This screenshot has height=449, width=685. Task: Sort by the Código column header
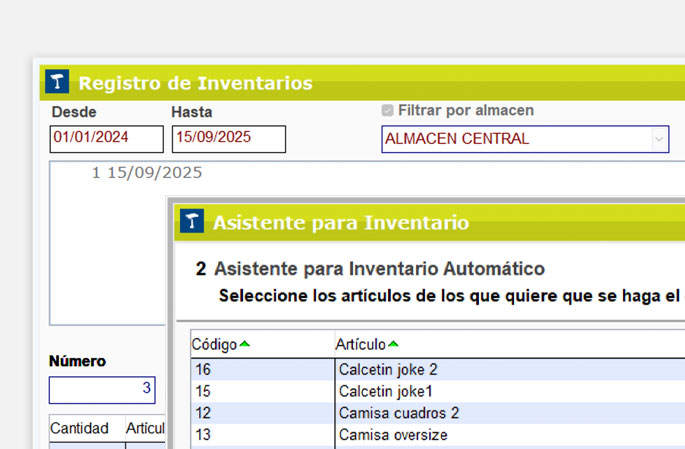pos(263,344)
